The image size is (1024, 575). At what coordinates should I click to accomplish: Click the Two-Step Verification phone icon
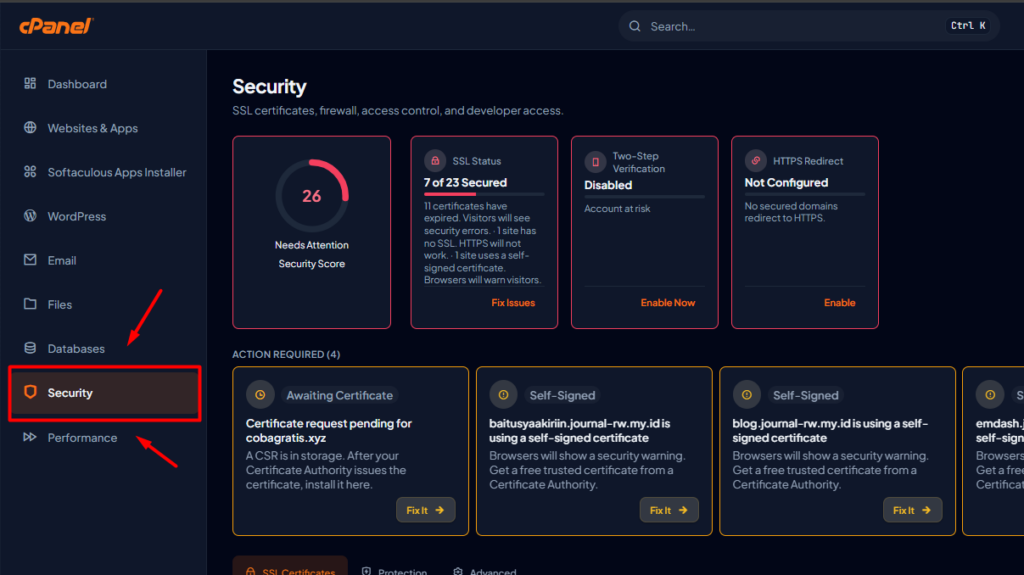595,162
